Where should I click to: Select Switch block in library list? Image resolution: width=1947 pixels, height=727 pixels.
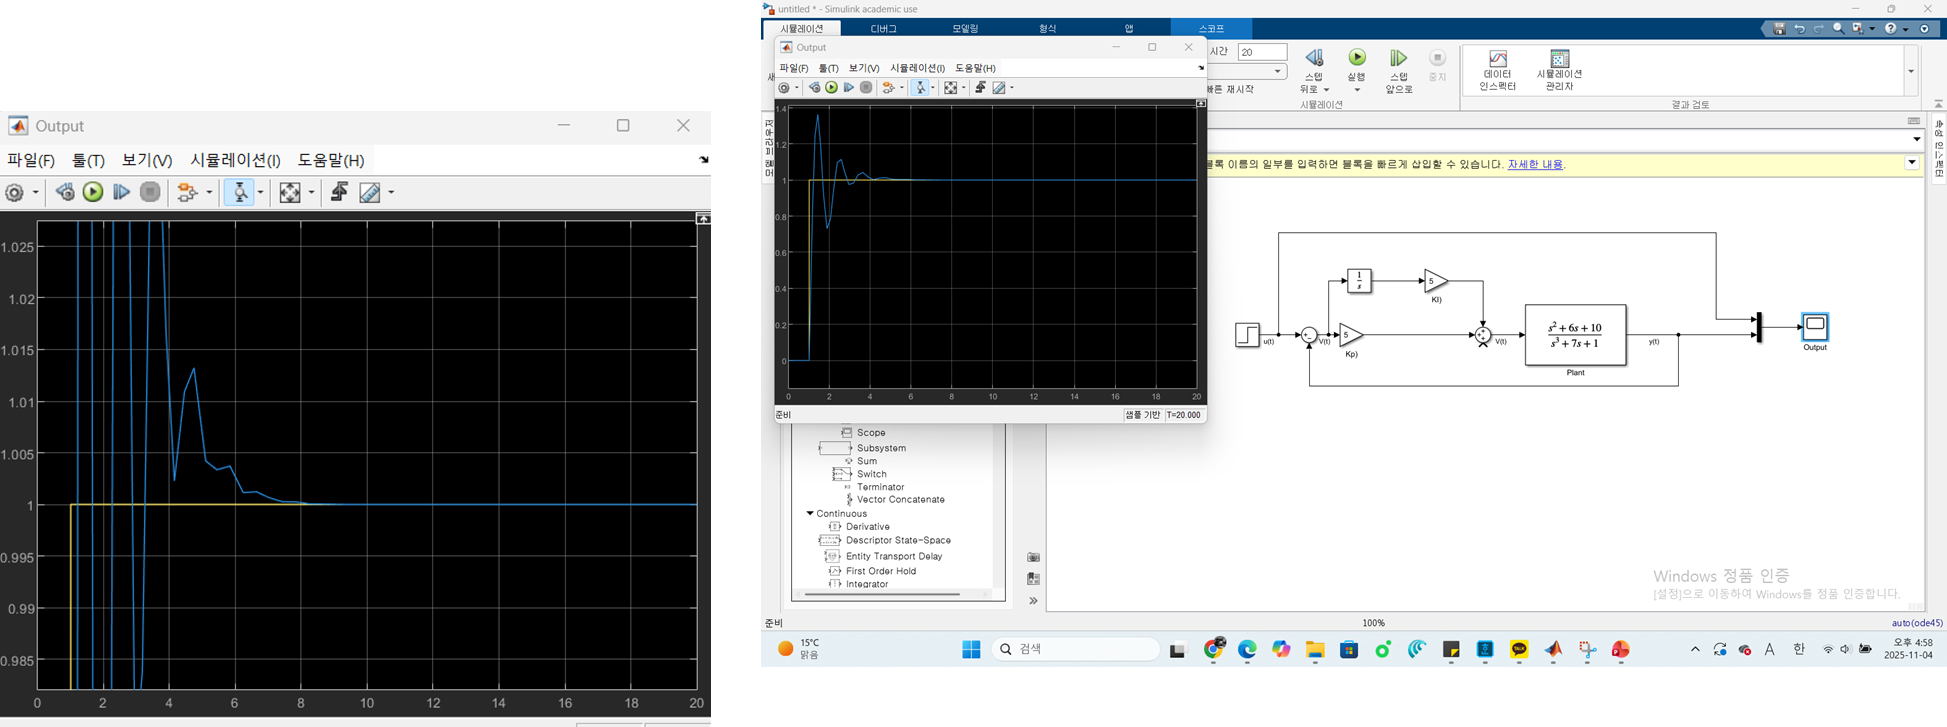(x=871, y=474)
